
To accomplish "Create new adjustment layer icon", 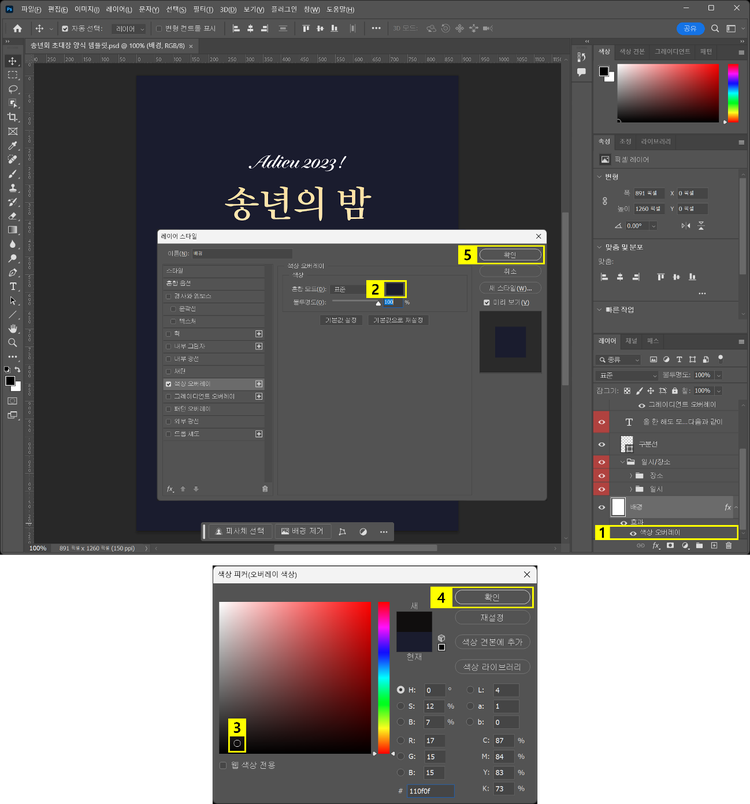I will click(x=685, y=546).
